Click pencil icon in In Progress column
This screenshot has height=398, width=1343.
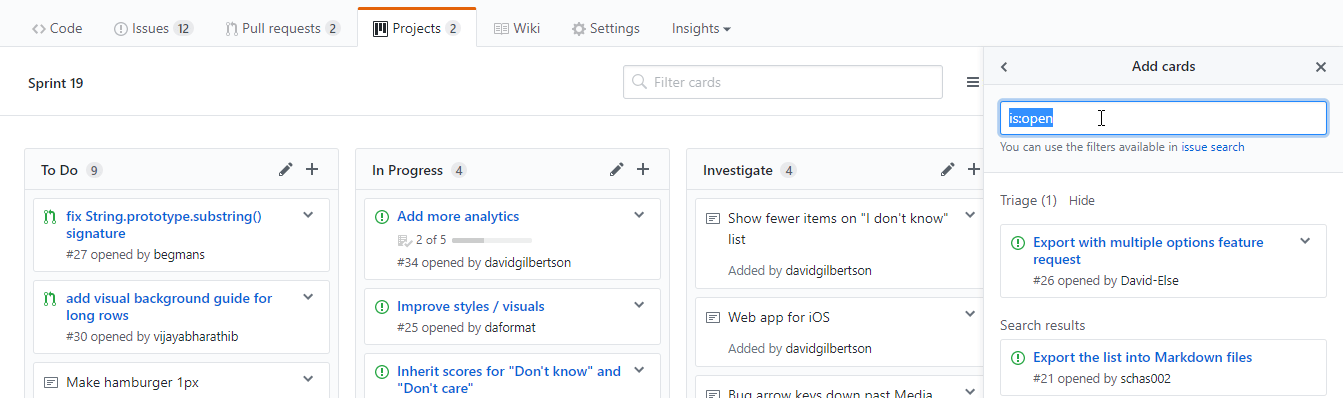point(617,170)
